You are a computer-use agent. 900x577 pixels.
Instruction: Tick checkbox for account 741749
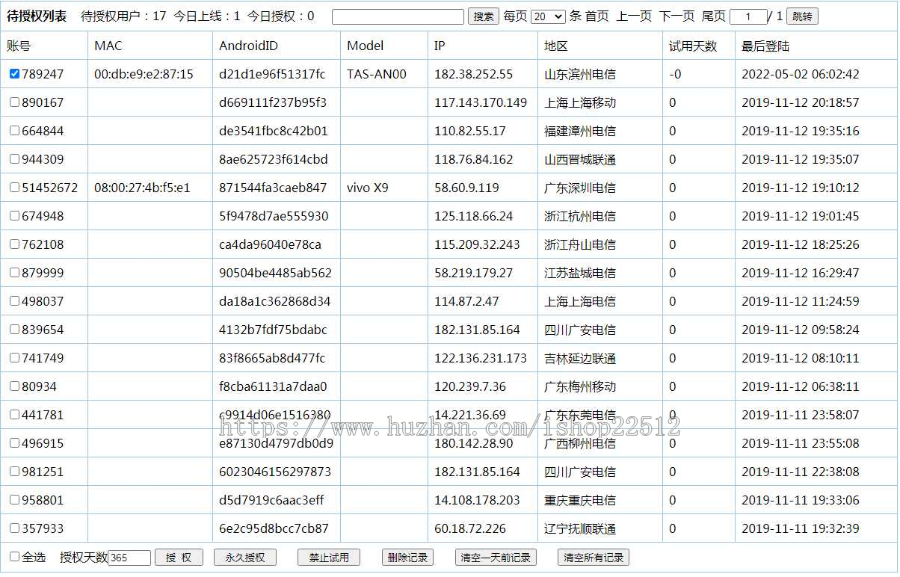pyautogui.click(x=14, y=358)
